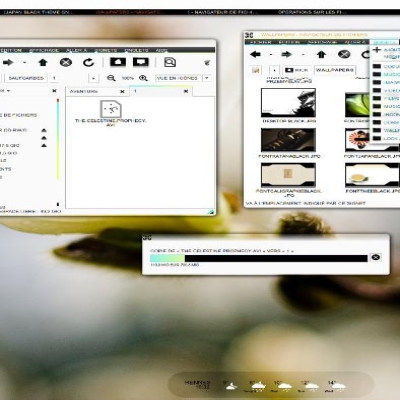Stop loading in the Wallpapers window
Viewport: 400px width, 400px height.
344,54
